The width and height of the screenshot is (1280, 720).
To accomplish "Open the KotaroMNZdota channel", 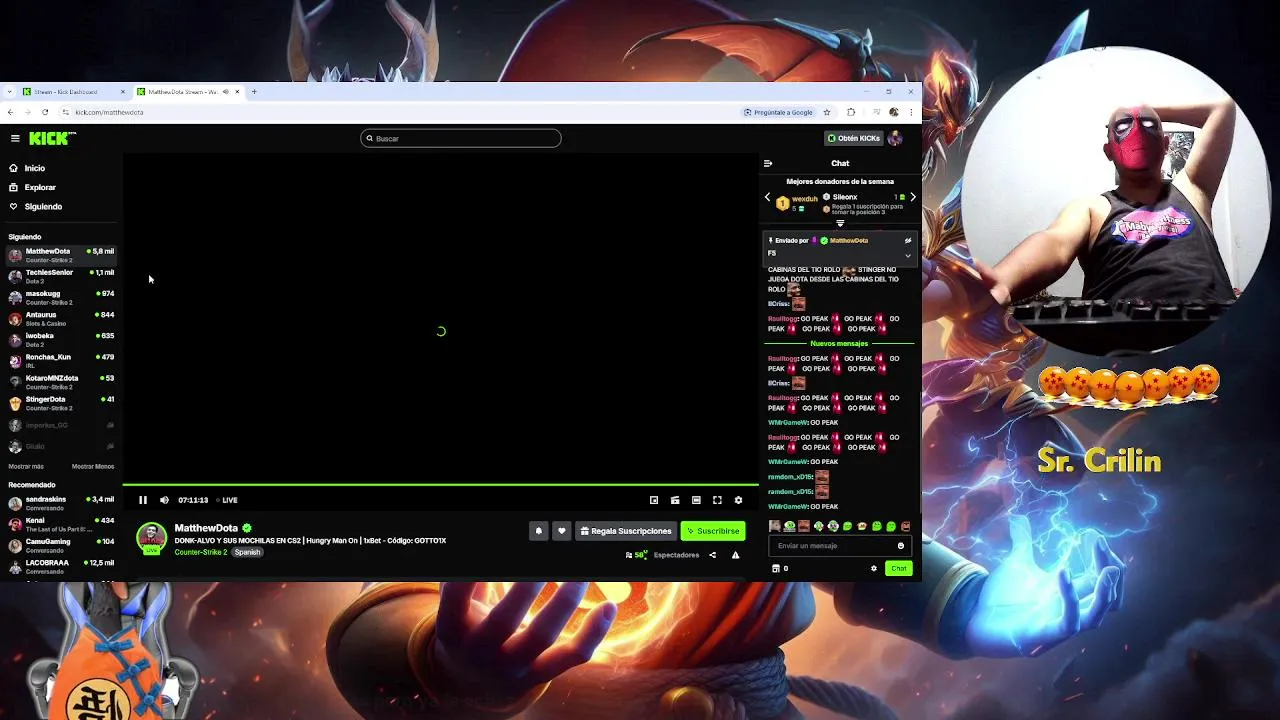I will pyautogui.click(x=61, y=382).
